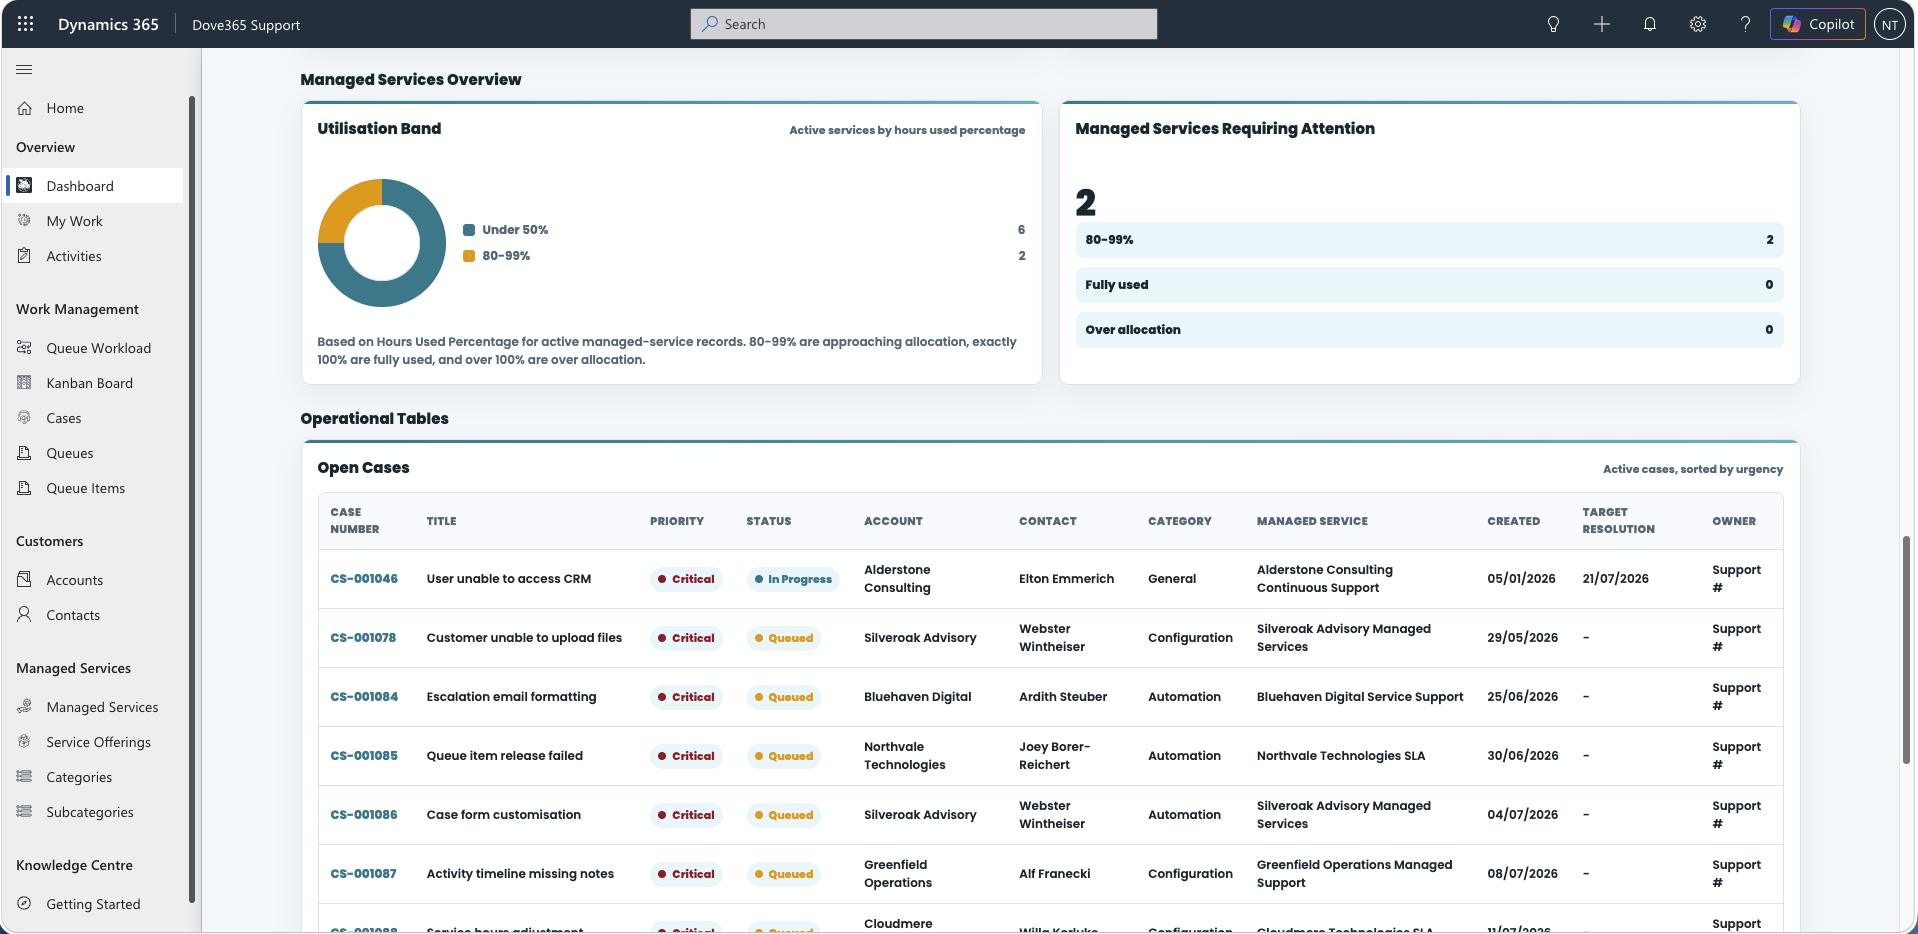Viewport: 1918px width, 934px height.
Task: Click the Under 50% teal legend swatch
Action: (469, 230)
